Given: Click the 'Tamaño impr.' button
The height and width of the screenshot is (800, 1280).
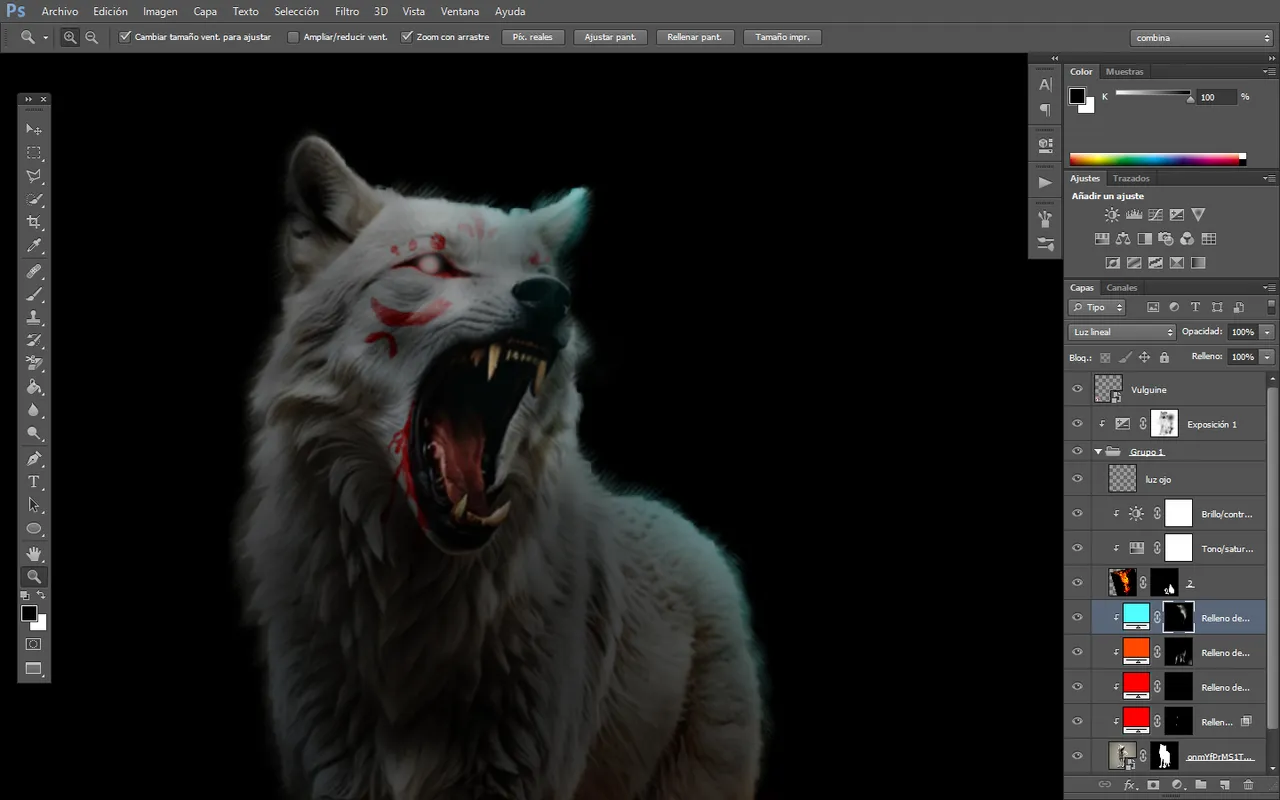Looking at the screenshot, I should pyautogui.click(x=783, y=37).
